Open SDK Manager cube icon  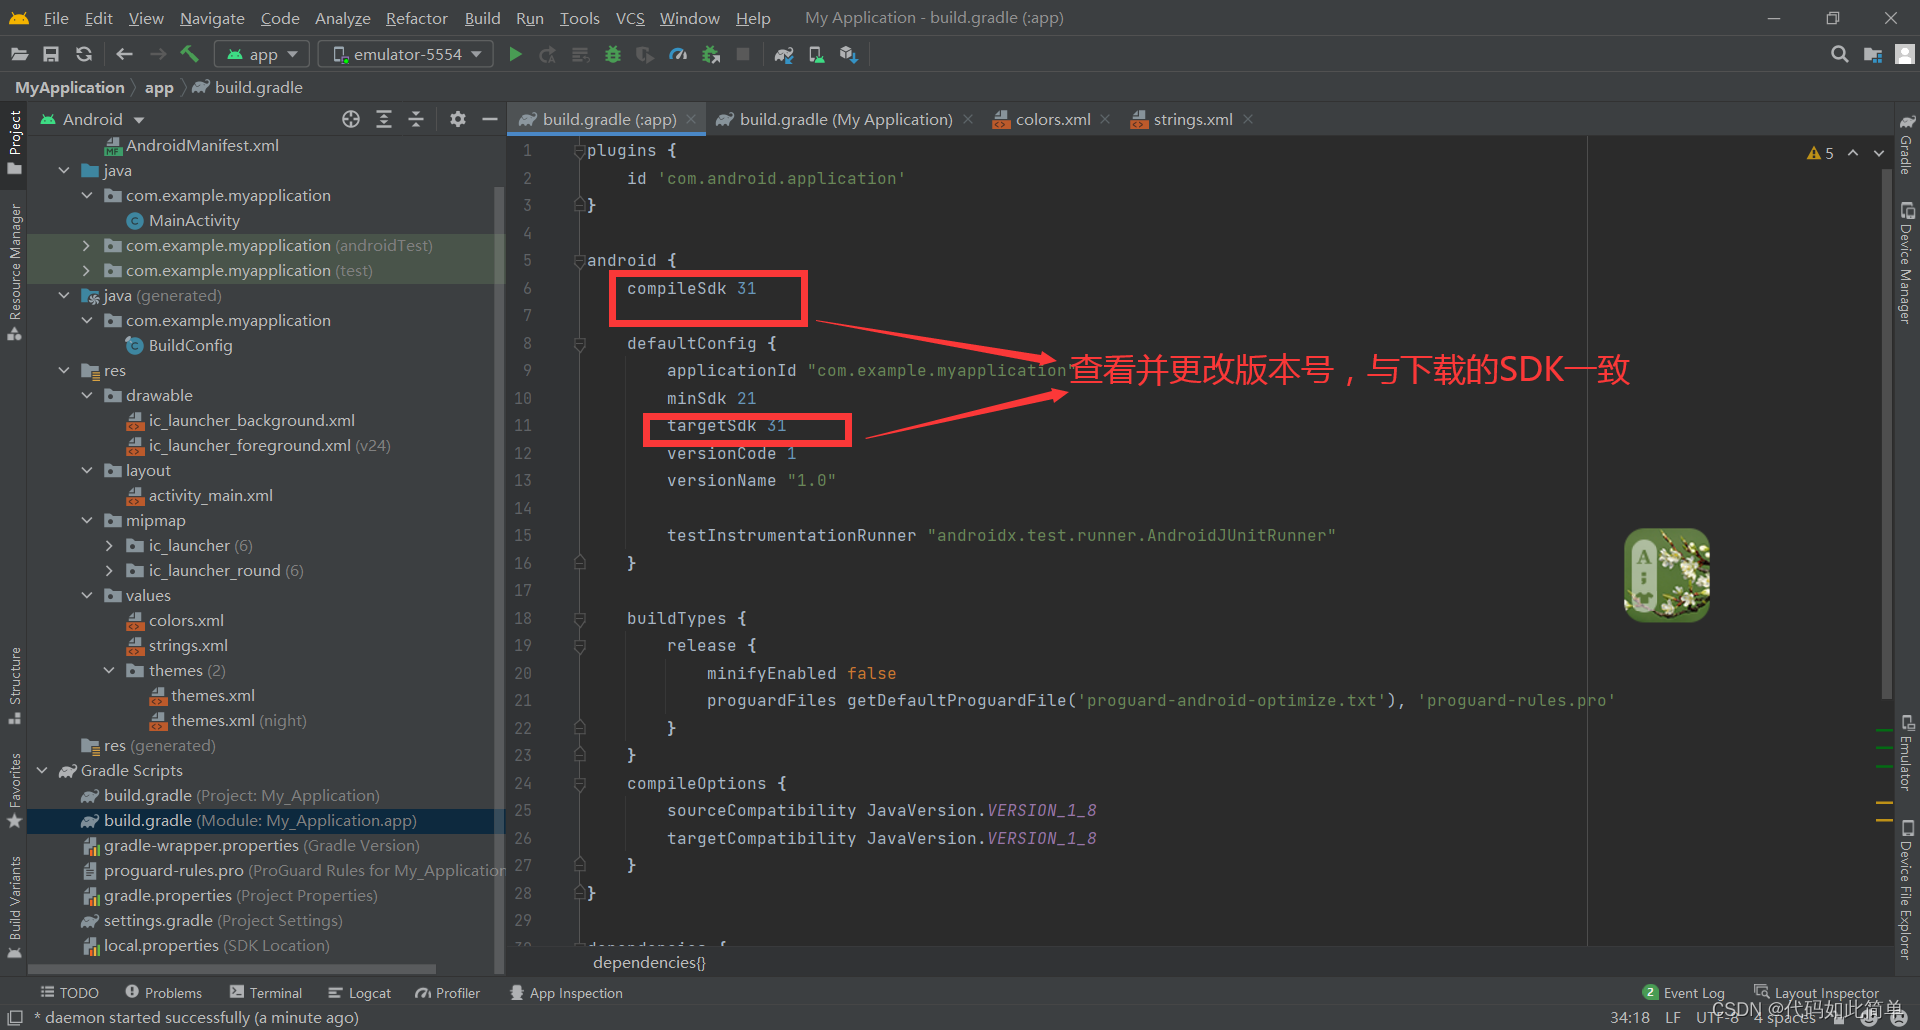pos(848,54)
